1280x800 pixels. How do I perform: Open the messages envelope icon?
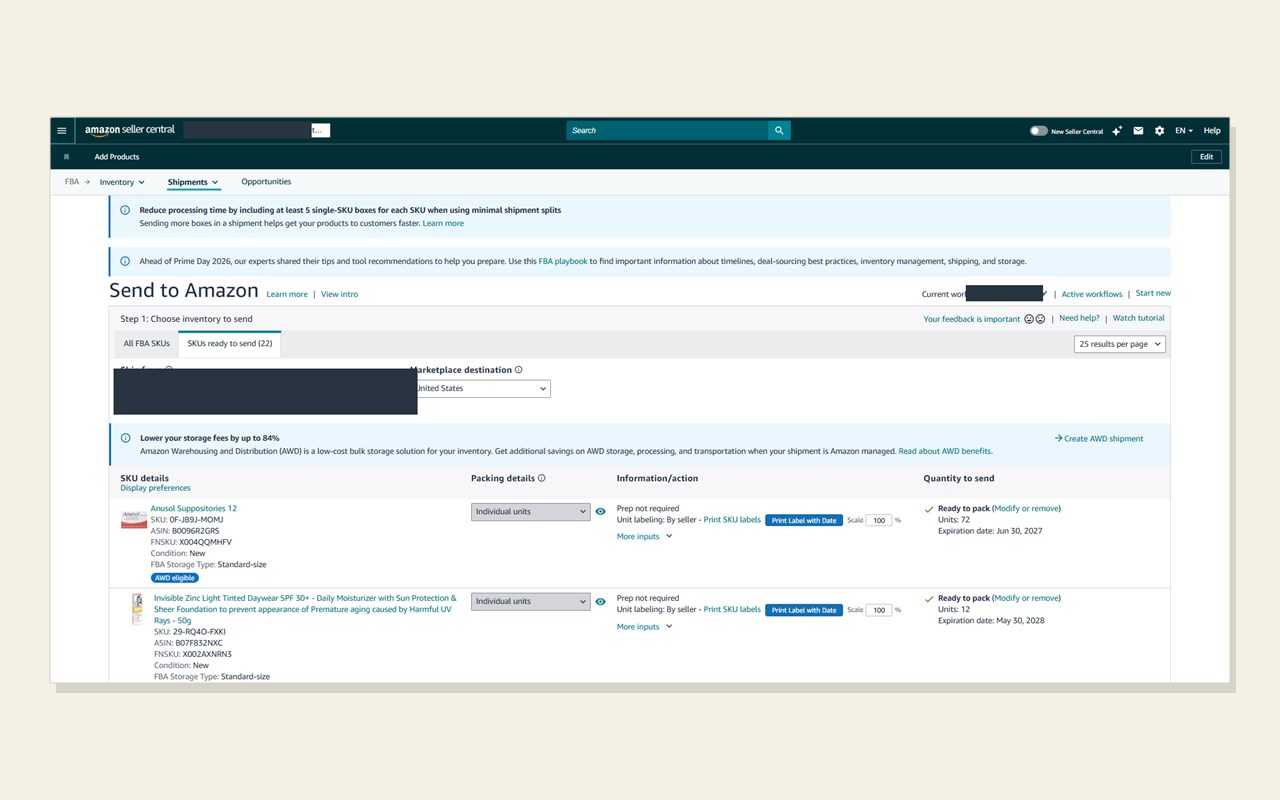click(x=1138, y=131)
